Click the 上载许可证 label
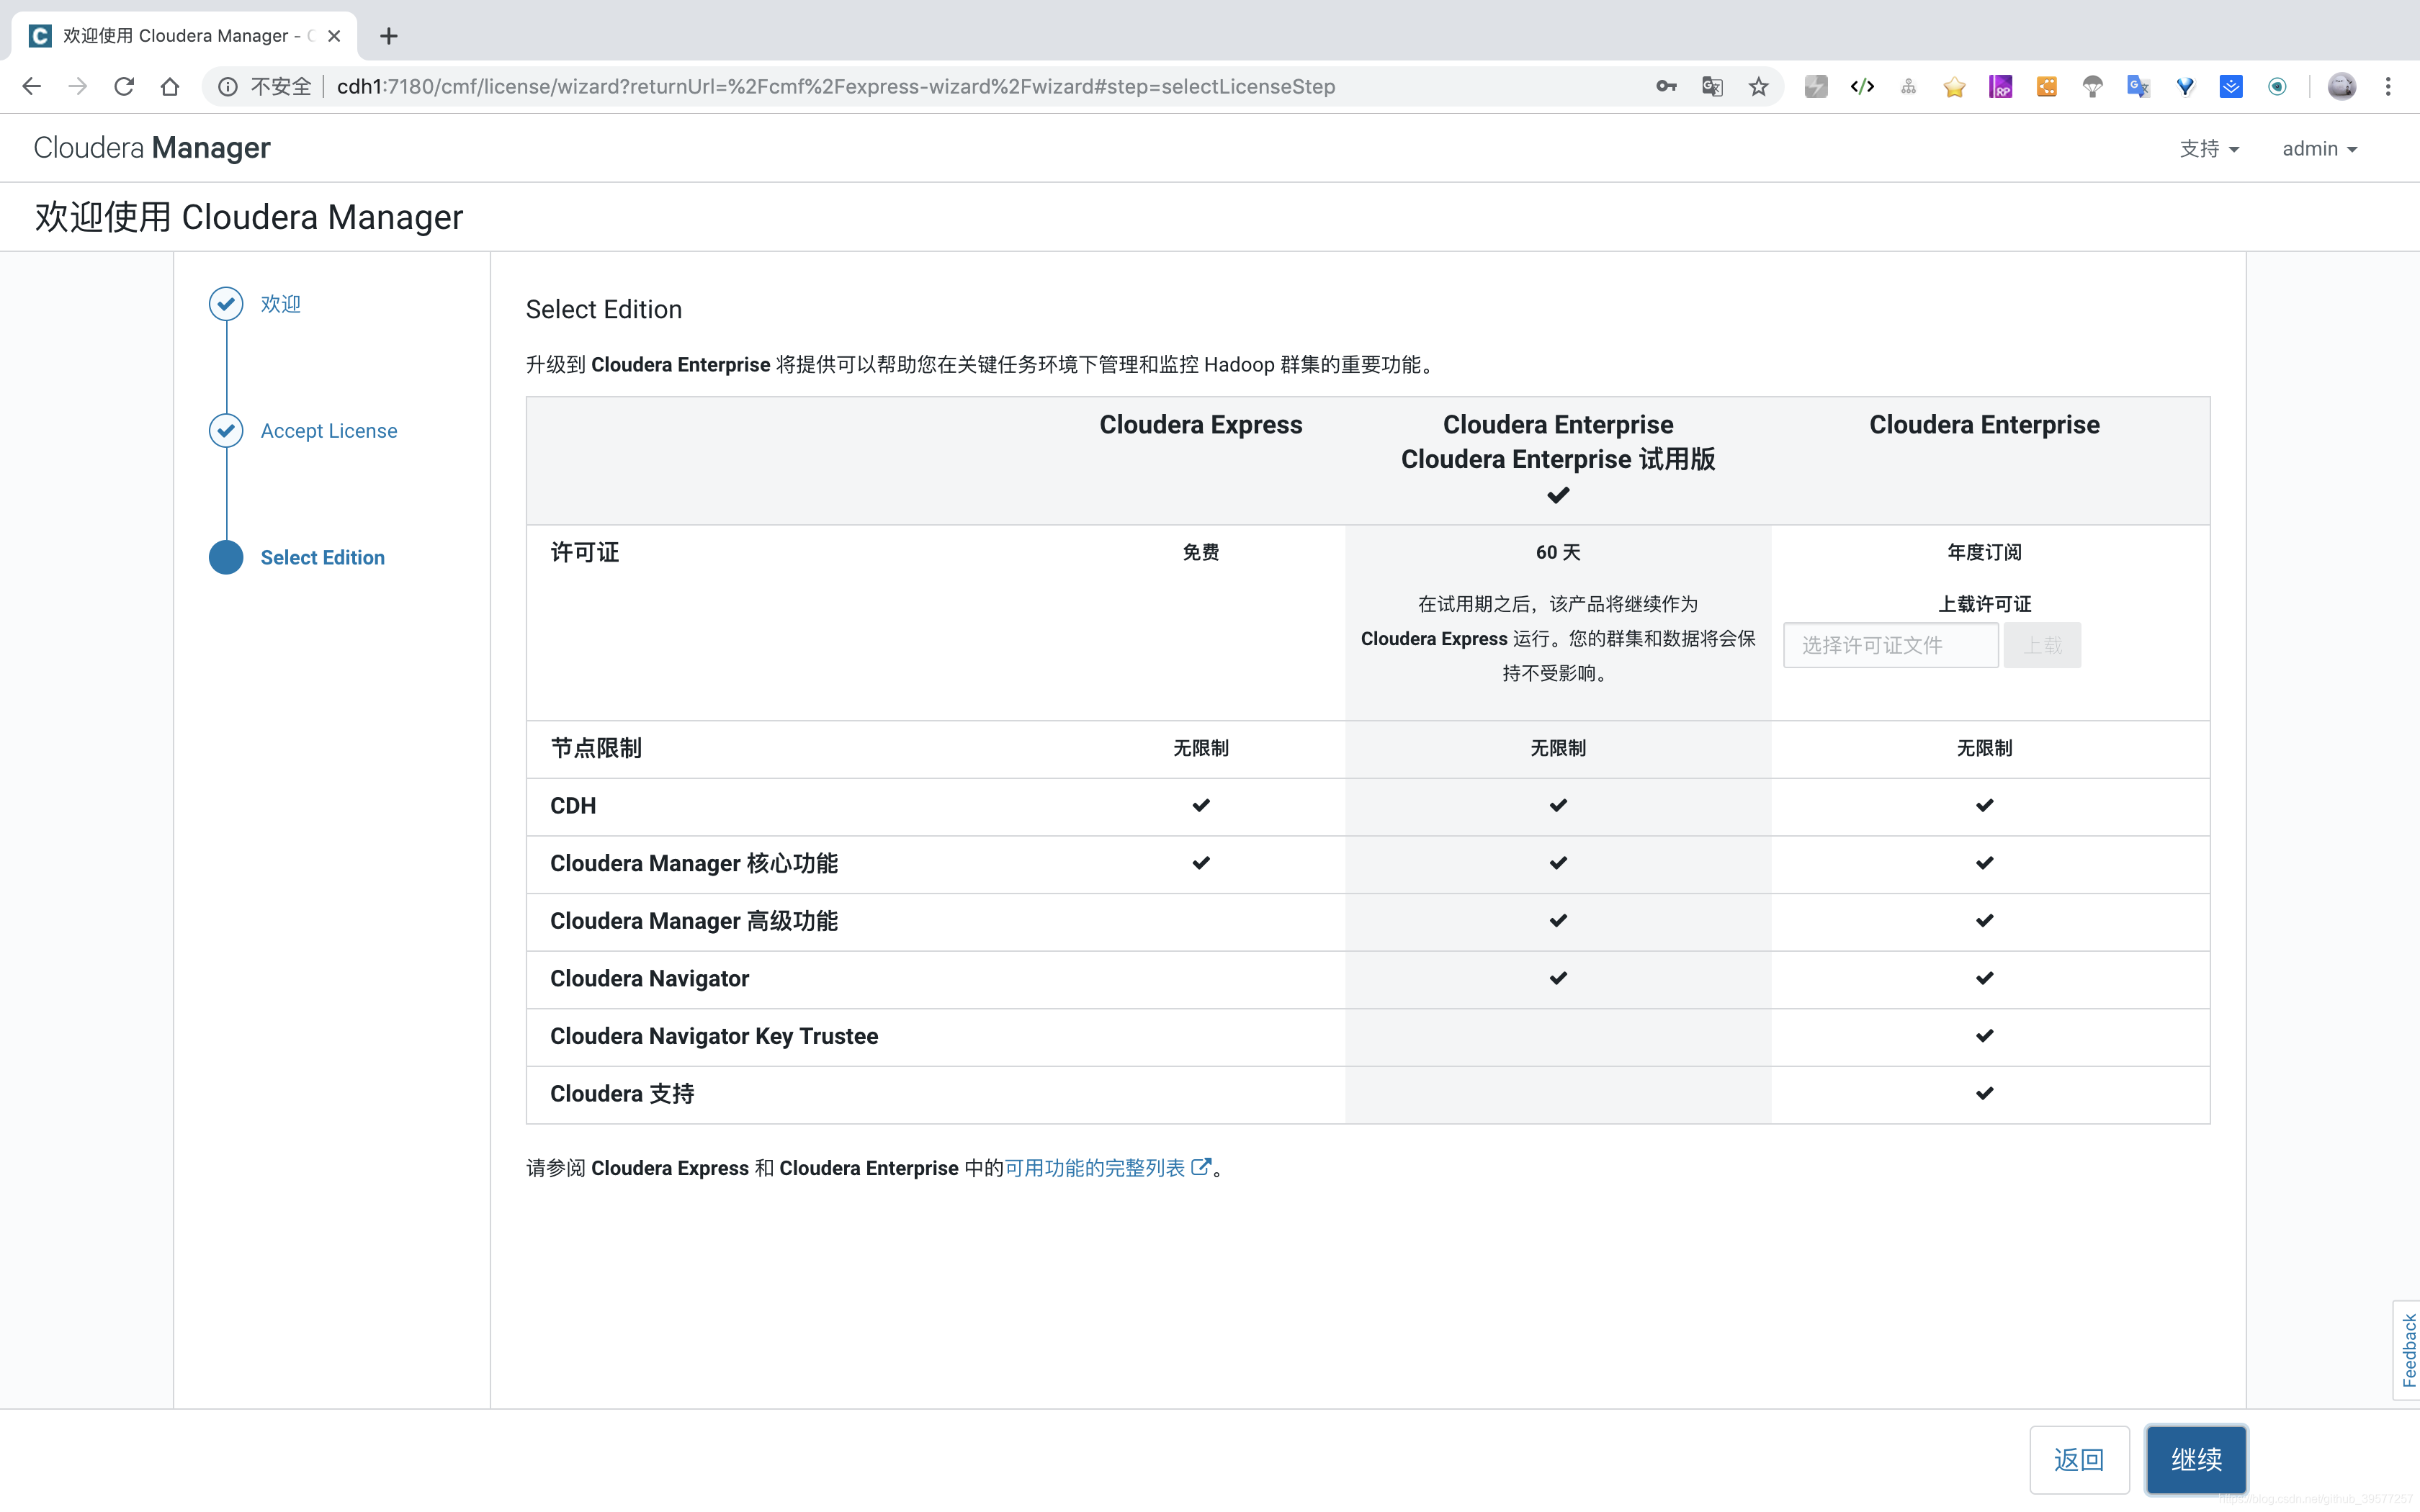Viewport: 2420px width, 1512px height. [x=1984, y=604]
